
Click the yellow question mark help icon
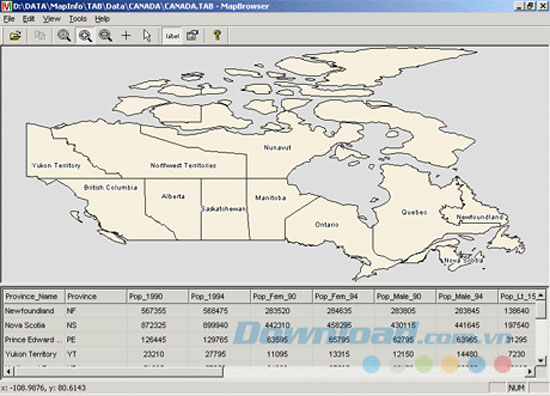coord(217,35)
